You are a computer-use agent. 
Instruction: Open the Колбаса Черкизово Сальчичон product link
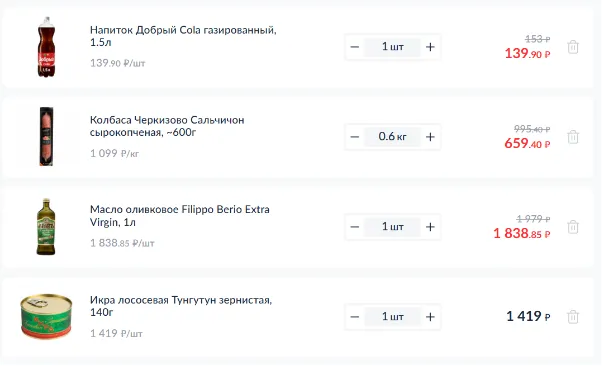point(167,126)
